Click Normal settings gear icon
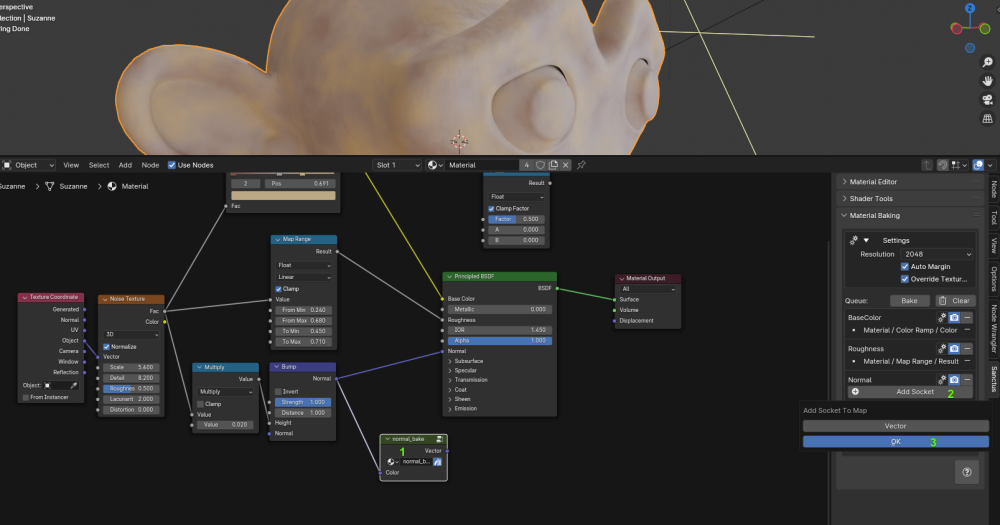Screen dimensions: 1000x525 coord(941,380)
